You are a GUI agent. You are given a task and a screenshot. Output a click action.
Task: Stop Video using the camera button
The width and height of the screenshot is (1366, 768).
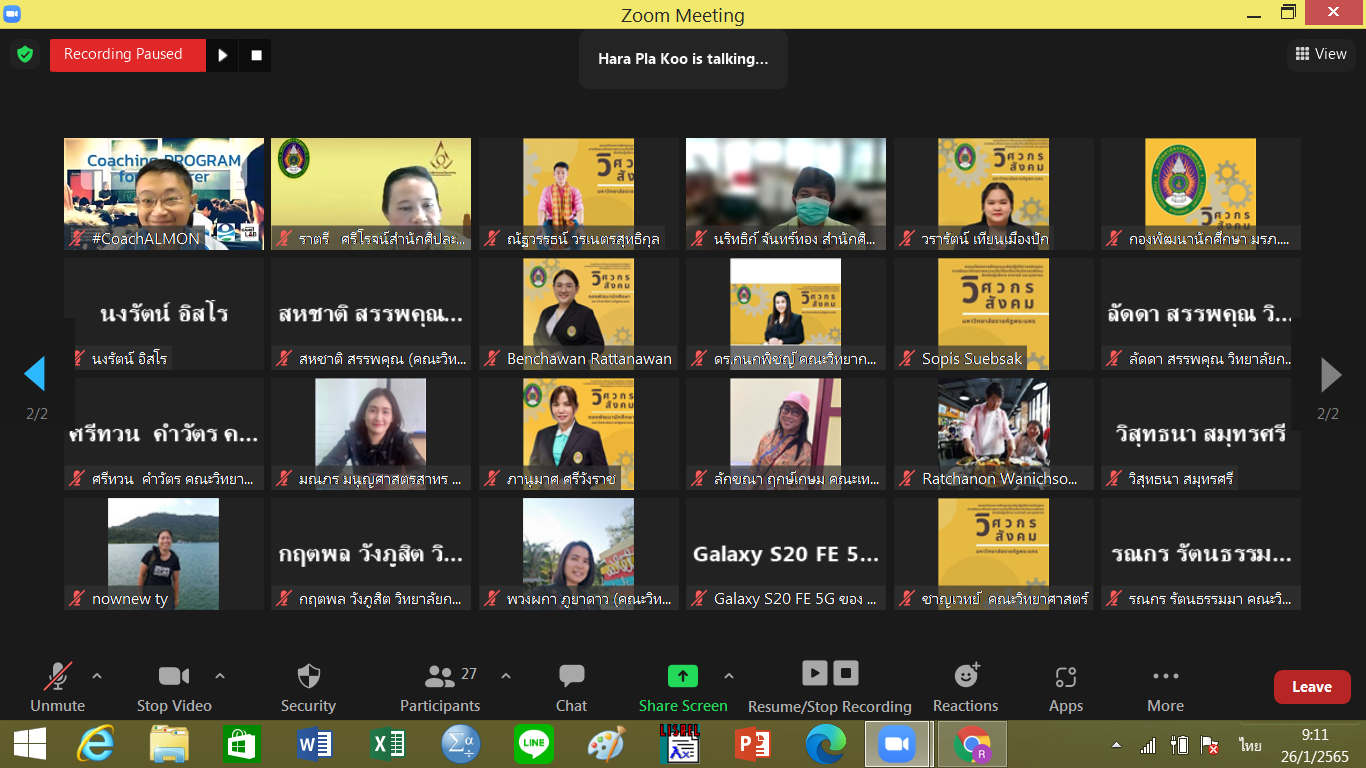[x=174, y=688]
